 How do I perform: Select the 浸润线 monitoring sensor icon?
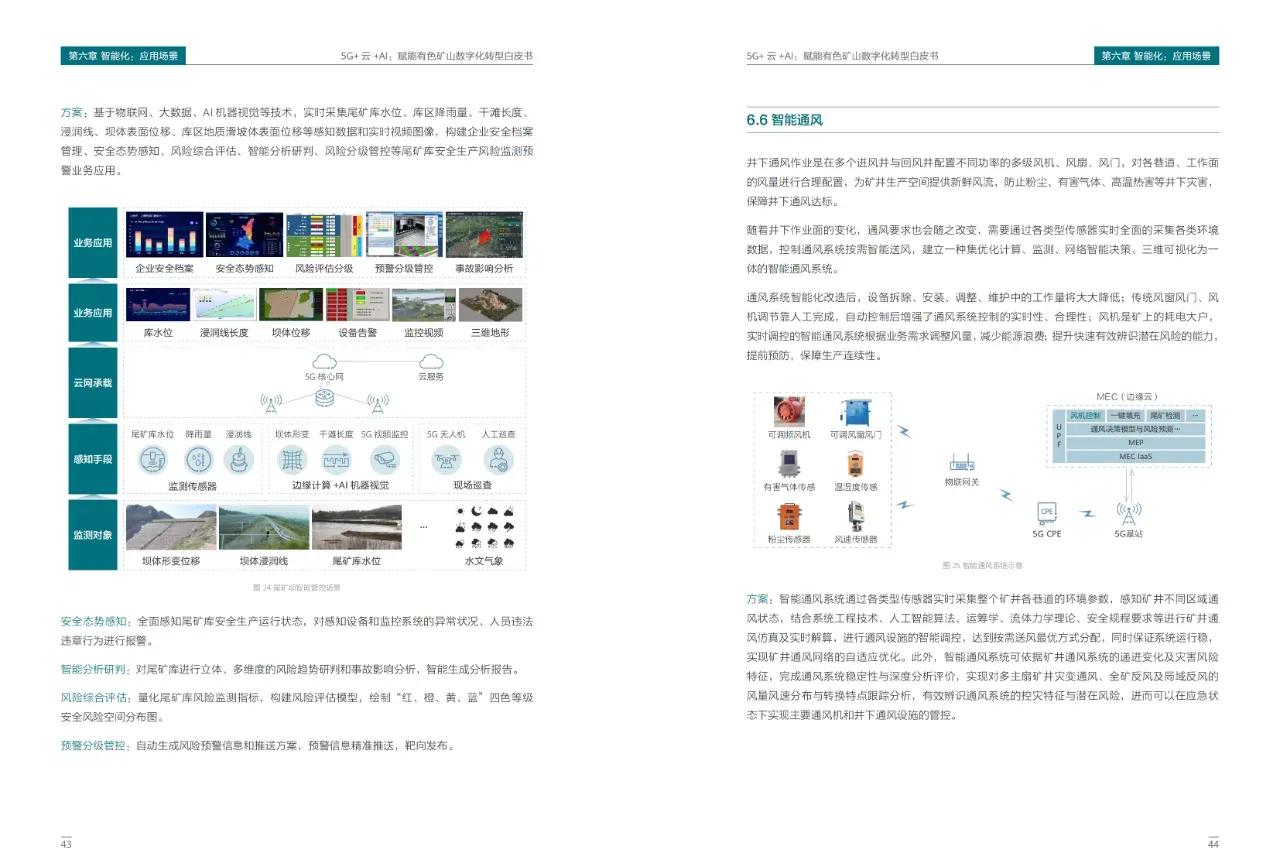(239, 459)
